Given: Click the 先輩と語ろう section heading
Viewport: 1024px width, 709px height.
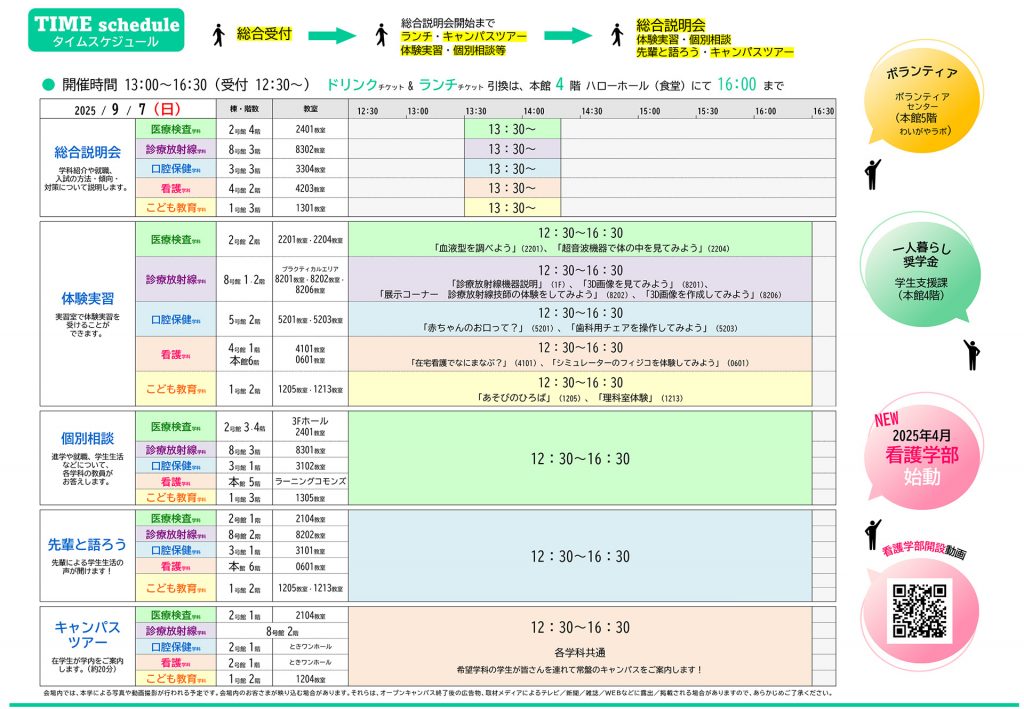Looking at the screenshot, I should (88, 544).
